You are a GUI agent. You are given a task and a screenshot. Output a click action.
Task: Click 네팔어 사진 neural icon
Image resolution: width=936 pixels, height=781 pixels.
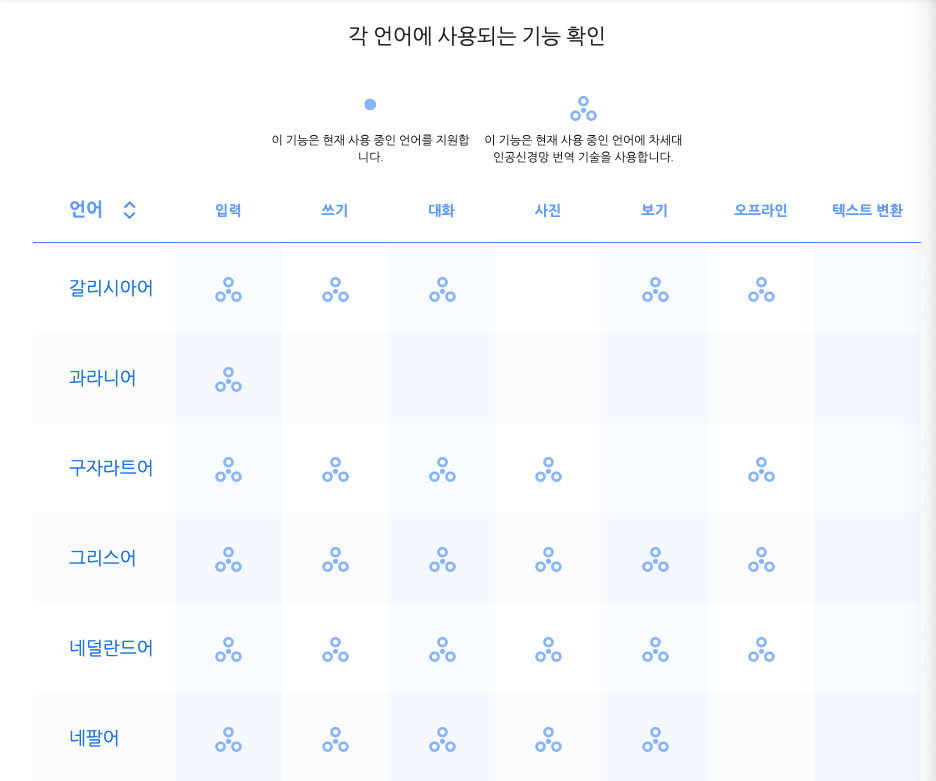[549, 740]
